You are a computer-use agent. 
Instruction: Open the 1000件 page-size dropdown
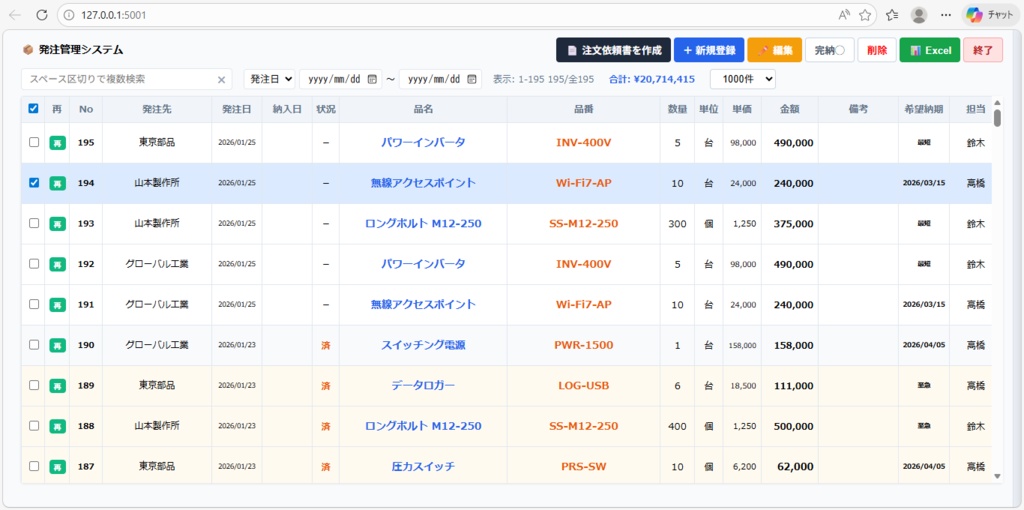(x=743, y=80)
